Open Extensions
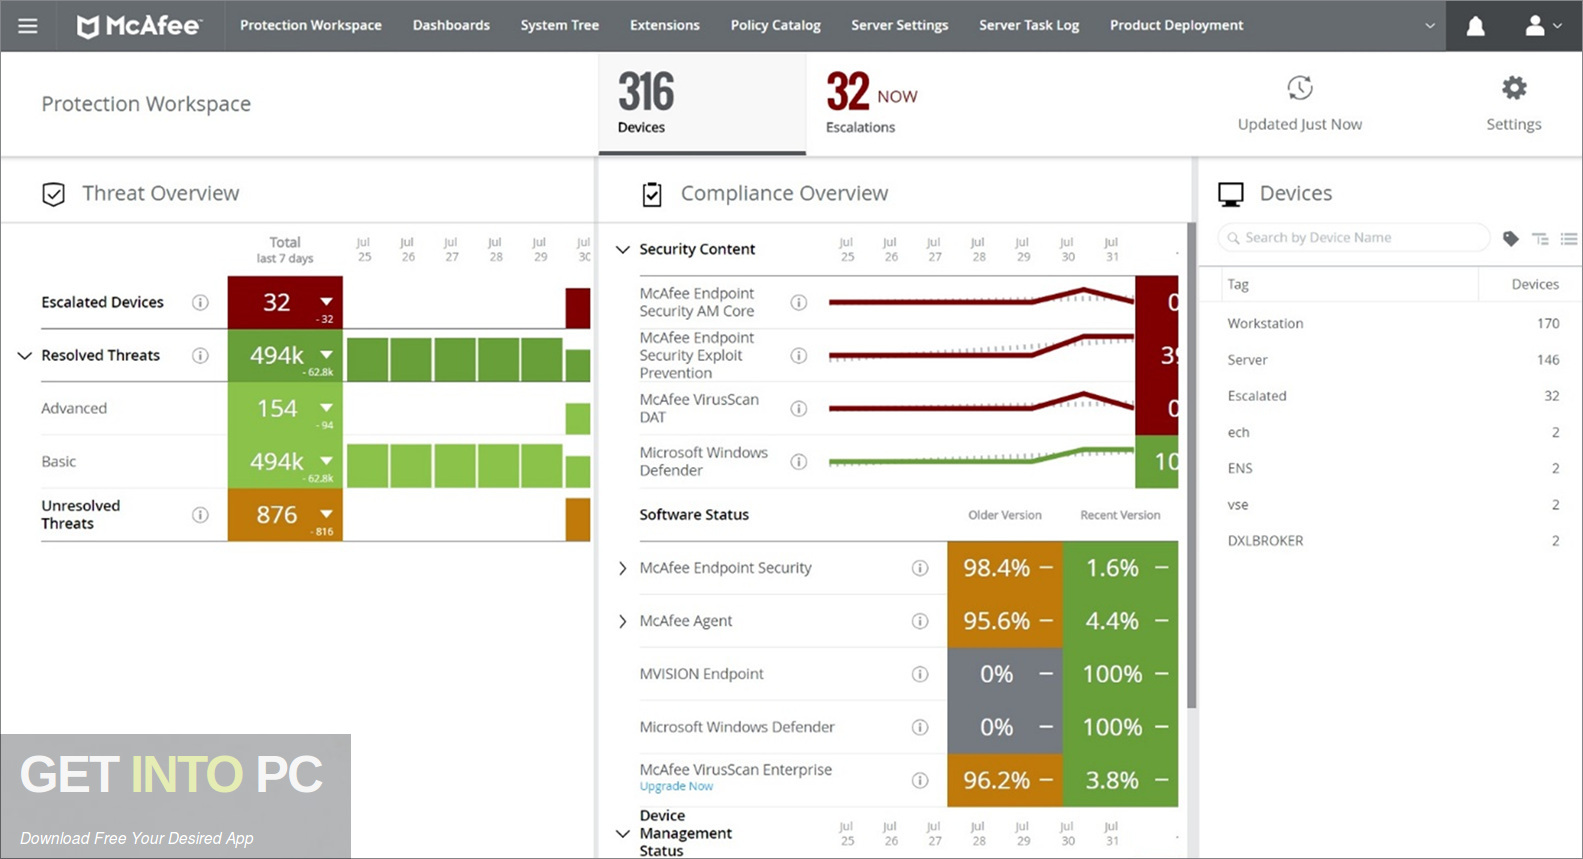The image size is (1583, 859). tap(664, 26)
